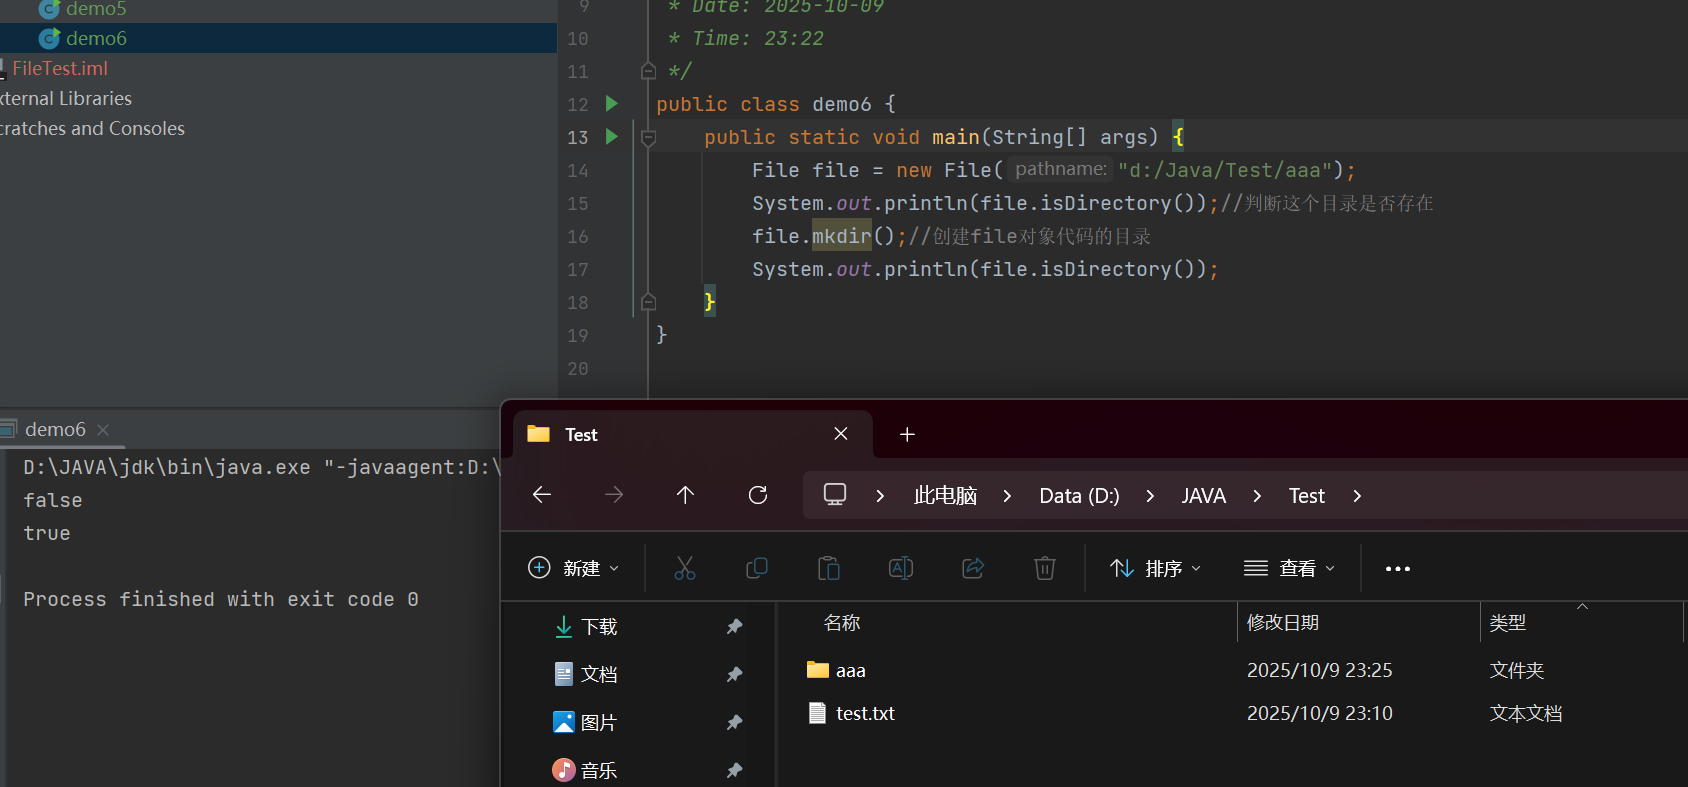
Task: Expand chevron after the computer icon
Action: coord(880,496)
